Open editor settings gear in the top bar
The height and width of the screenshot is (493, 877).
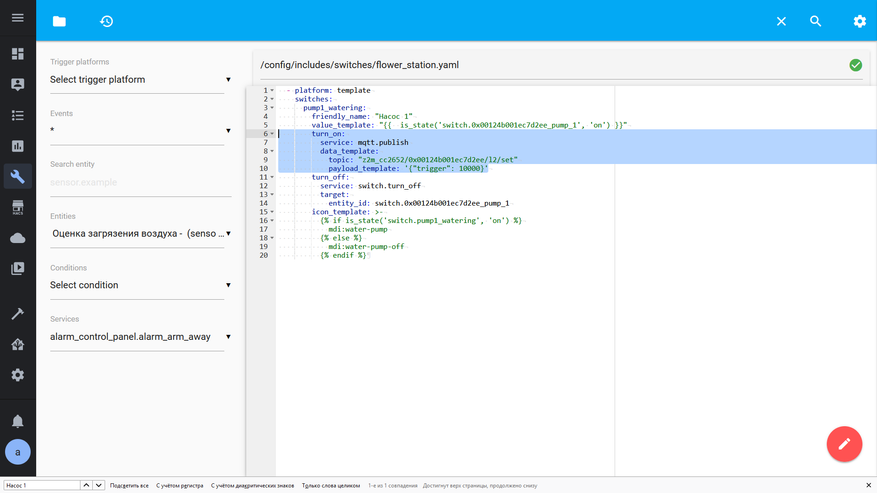pos(859,21)
